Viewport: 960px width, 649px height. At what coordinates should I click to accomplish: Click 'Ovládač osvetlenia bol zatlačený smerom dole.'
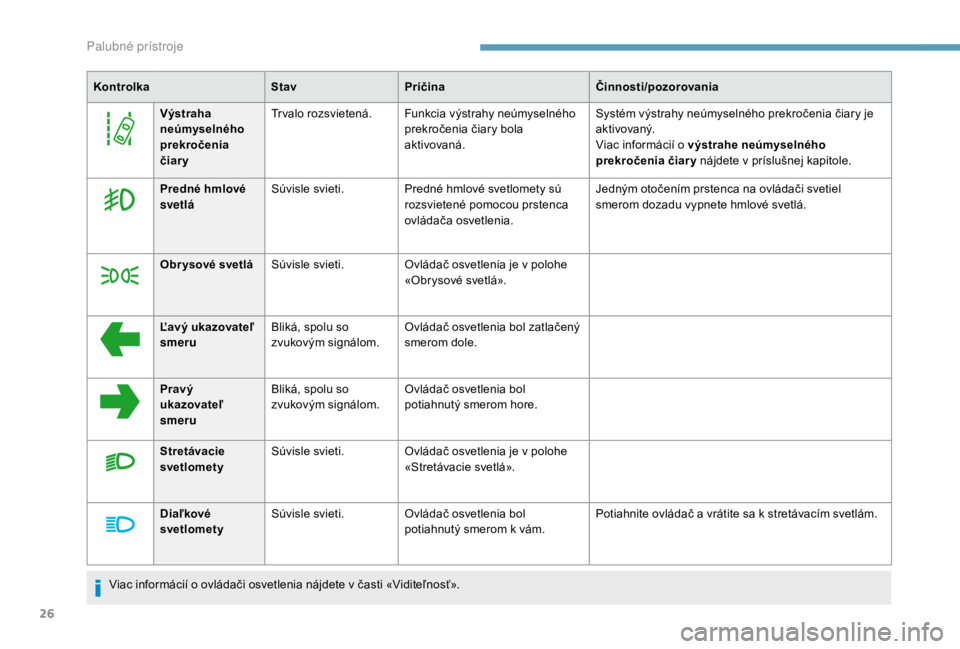pyautogui.click(x=492, y=334)
